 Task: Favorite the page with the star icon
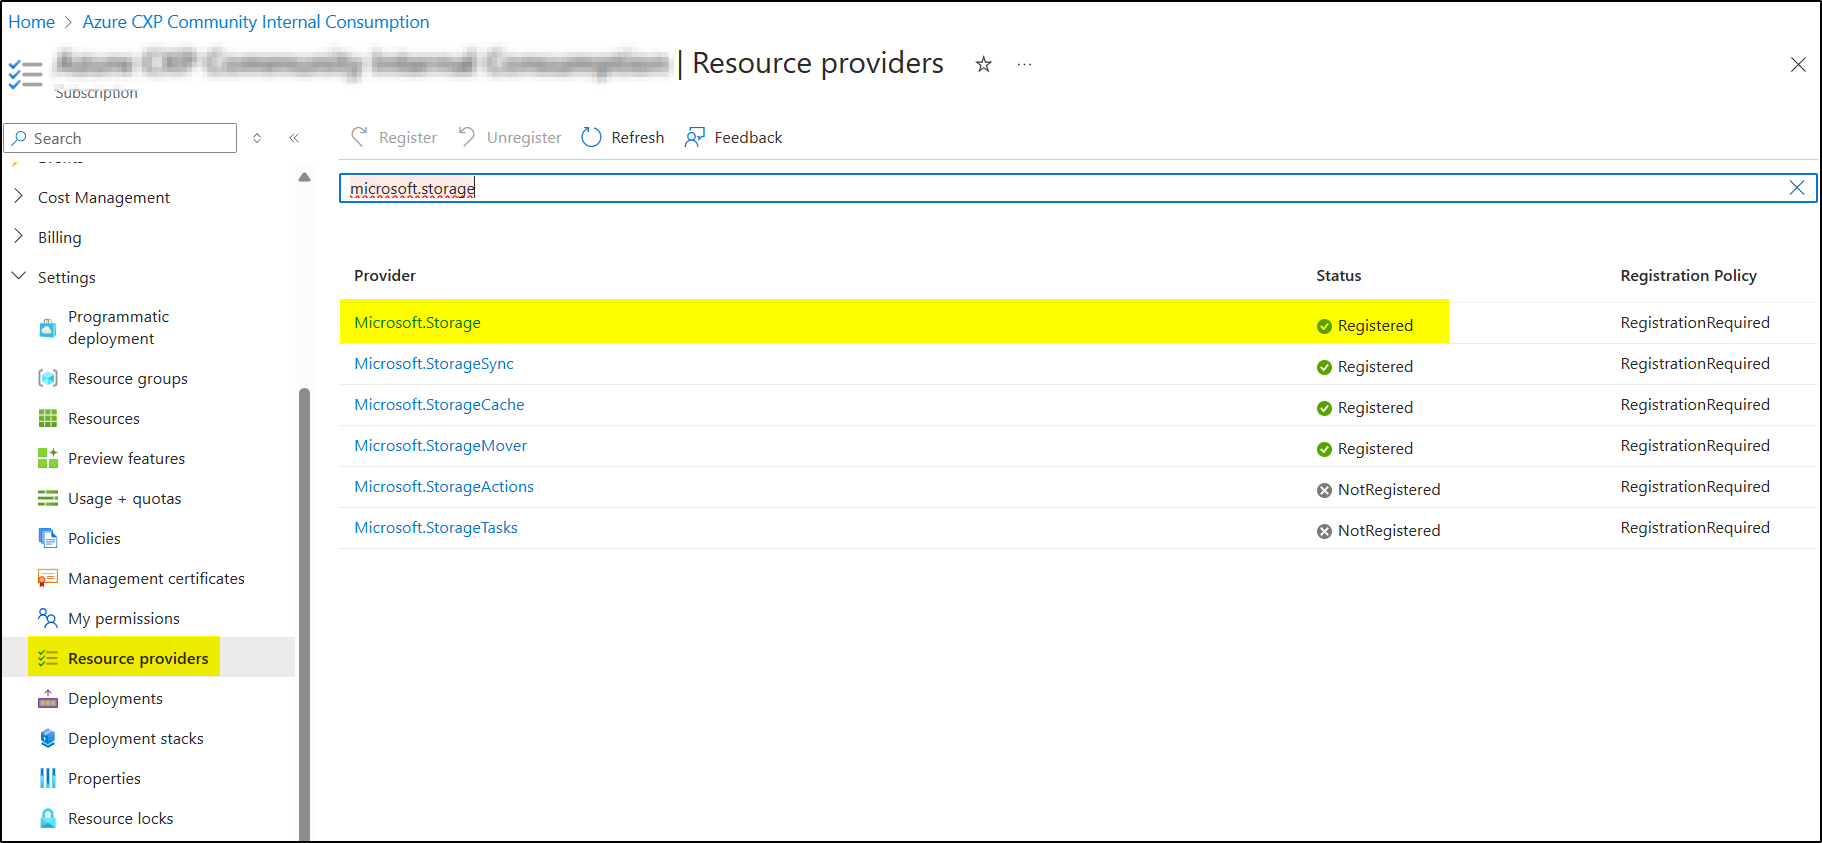pyautogui.click(x=984, y=64)
